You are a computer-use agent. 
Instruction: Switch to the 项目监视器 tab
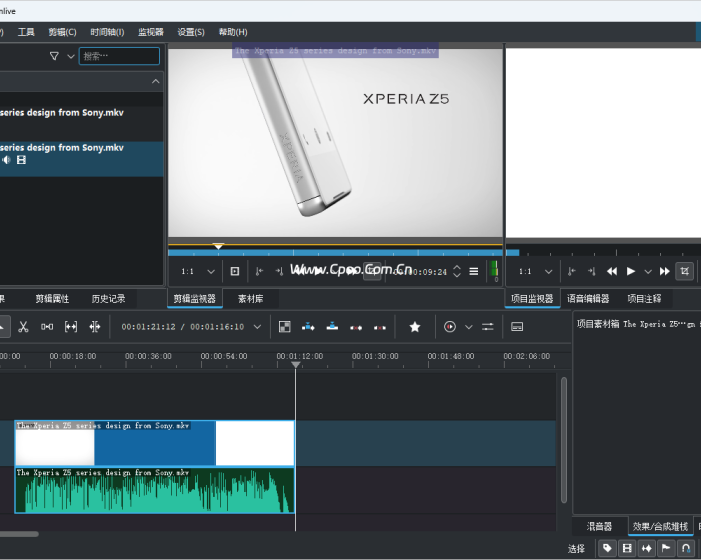pyautogui.click(x=532, y=299)
